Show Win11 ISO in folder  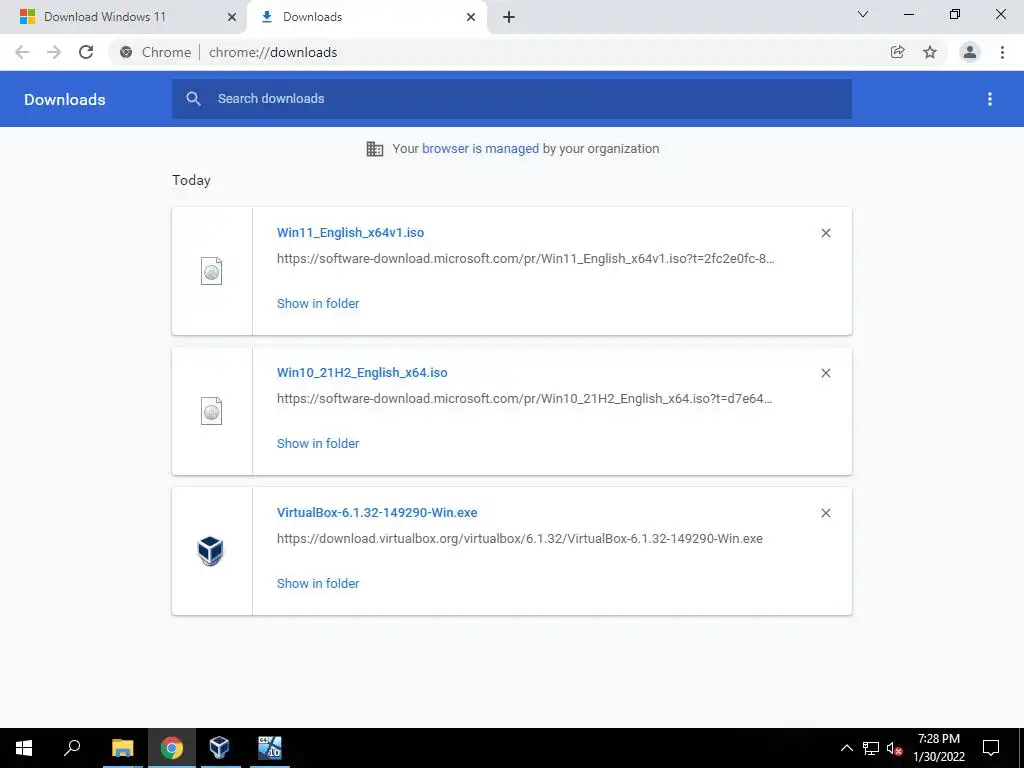pyautogui.click(x=318, y=303)
